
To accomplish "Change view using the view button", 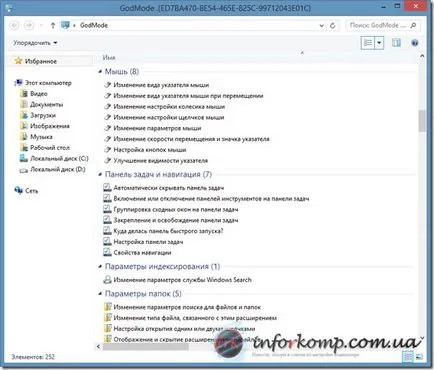I will click(x=368, y=43).
